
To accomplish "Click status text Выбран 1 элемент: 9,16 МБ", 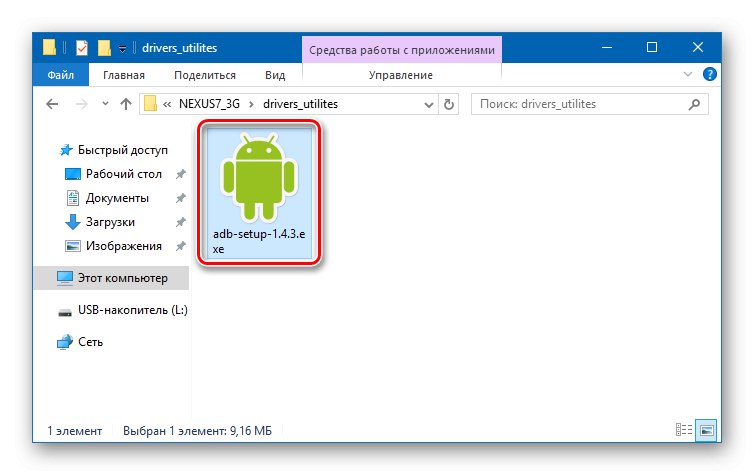I will tap(197, 431).
